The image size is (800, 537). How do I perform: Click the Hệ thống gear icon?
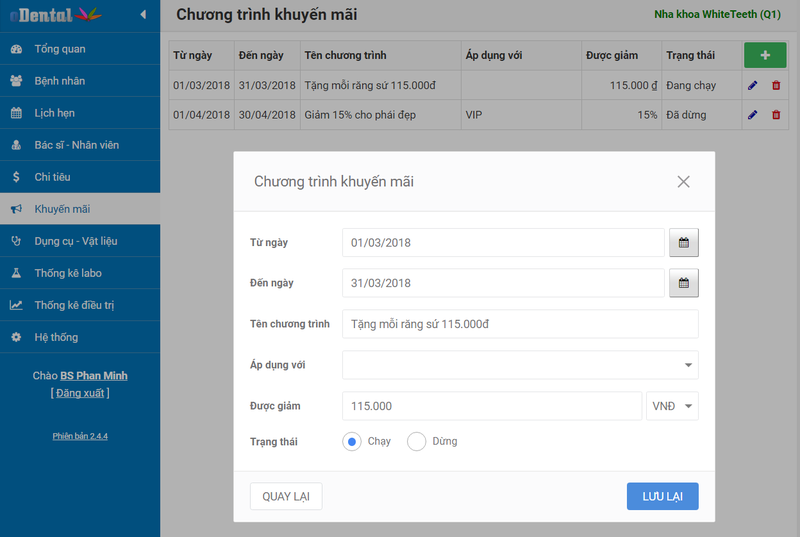pyautogui.click(x=16, y=337)
